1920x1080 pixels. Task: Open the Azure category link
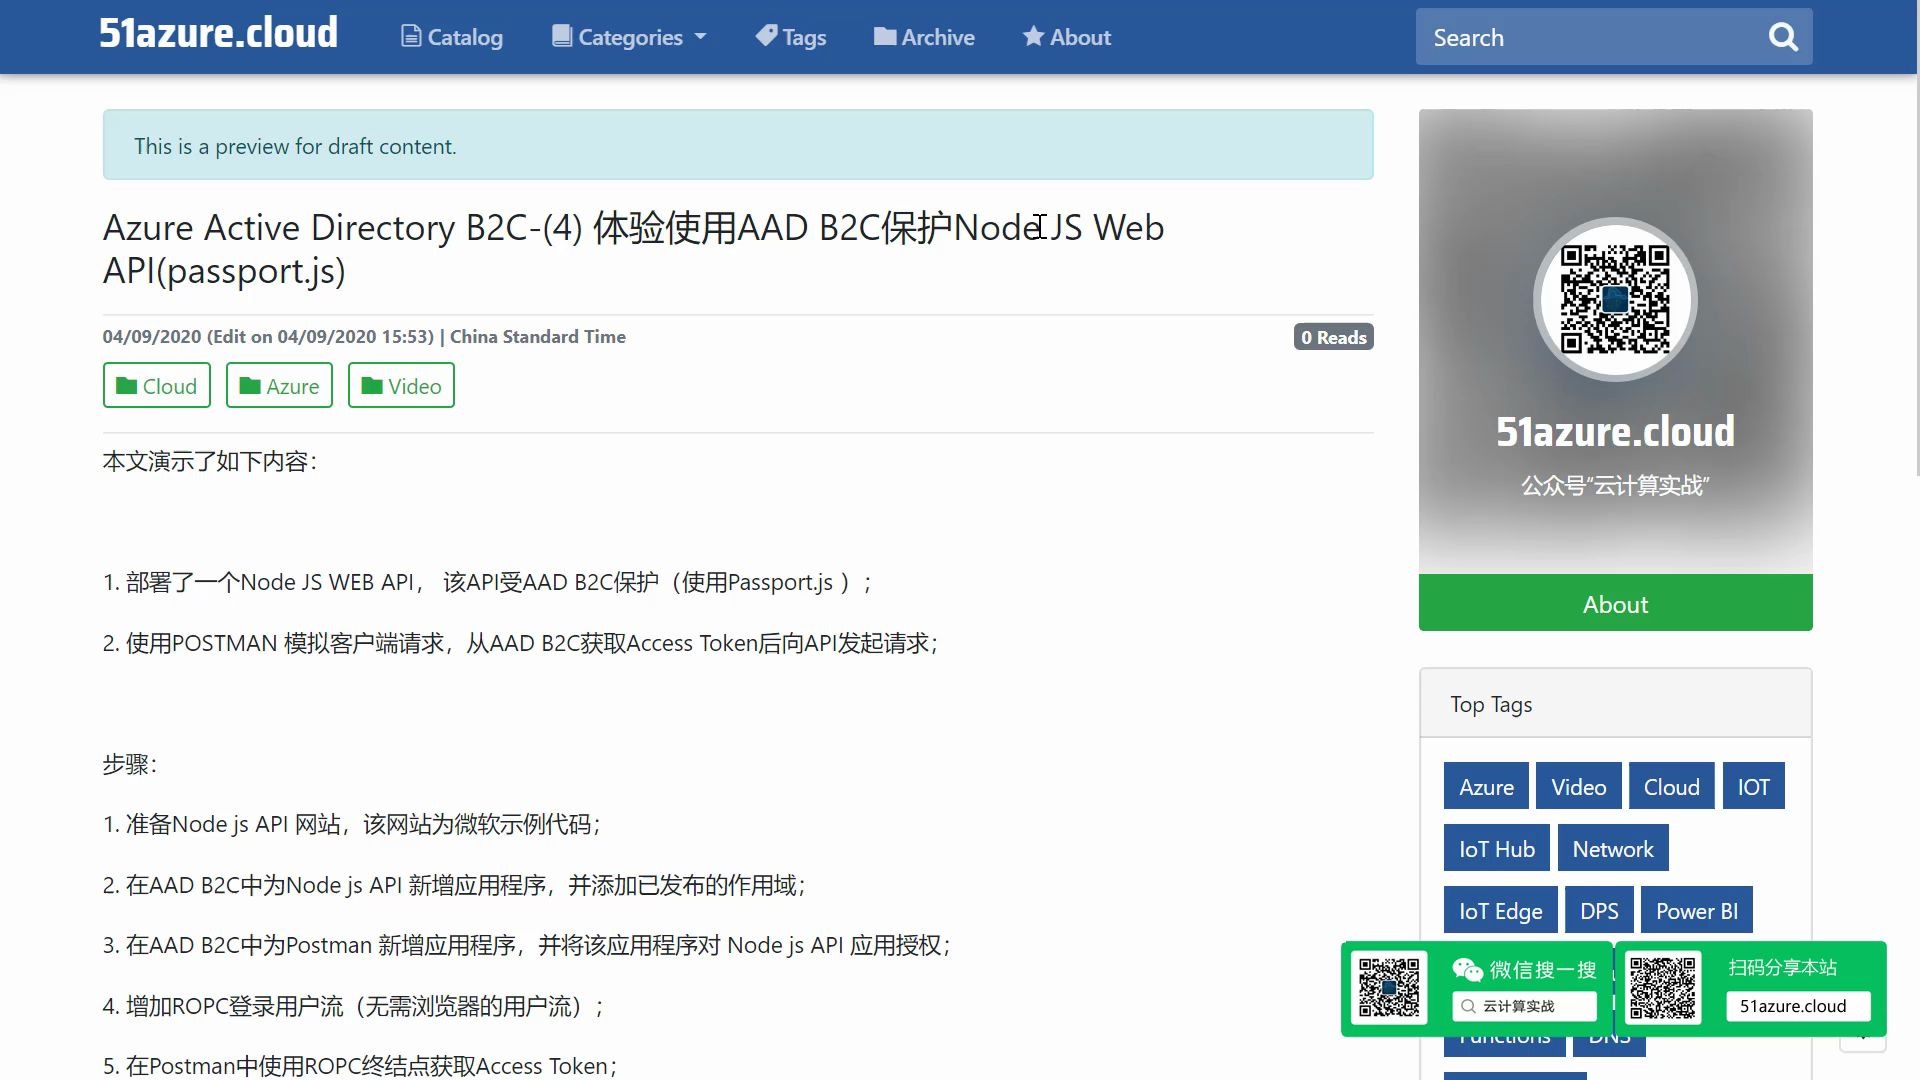pyautogui.click(x=280, y=385)
